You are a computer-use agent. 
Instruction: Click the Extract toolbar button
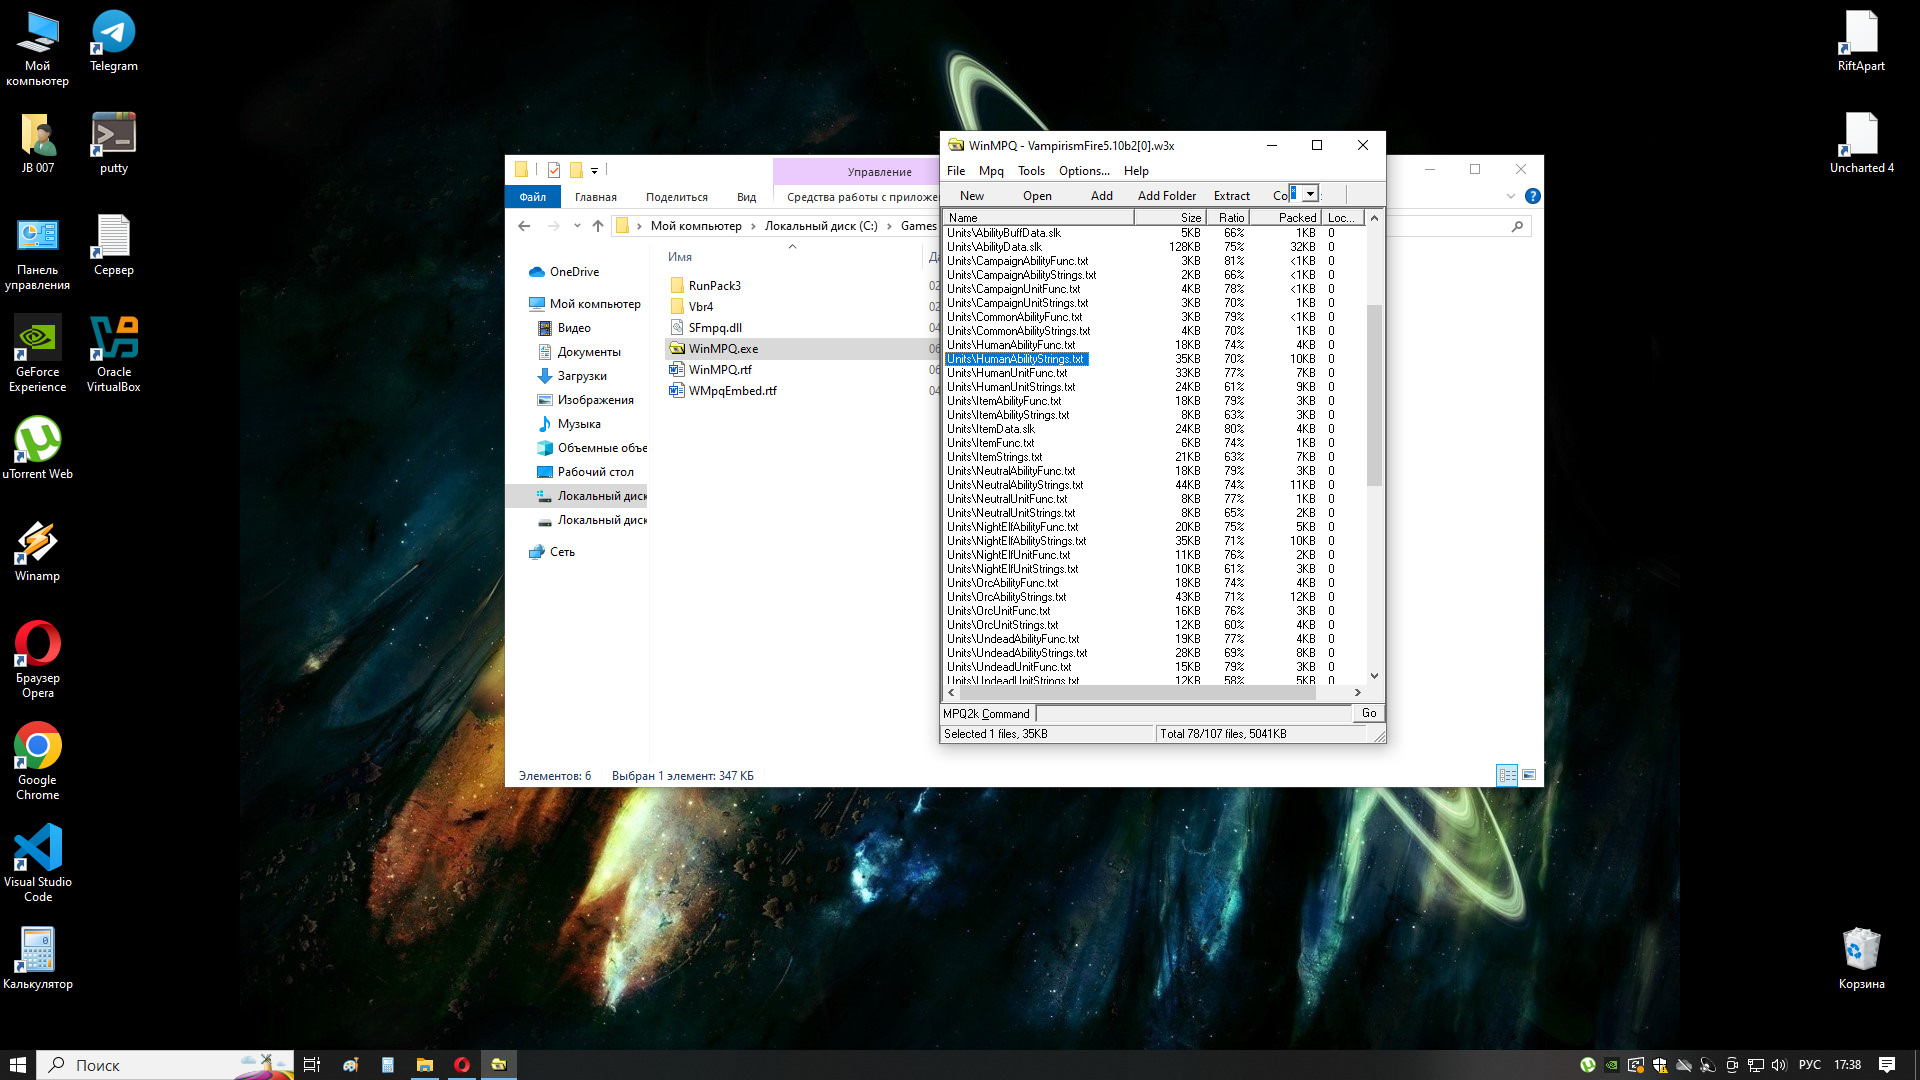pos(1231,196)
